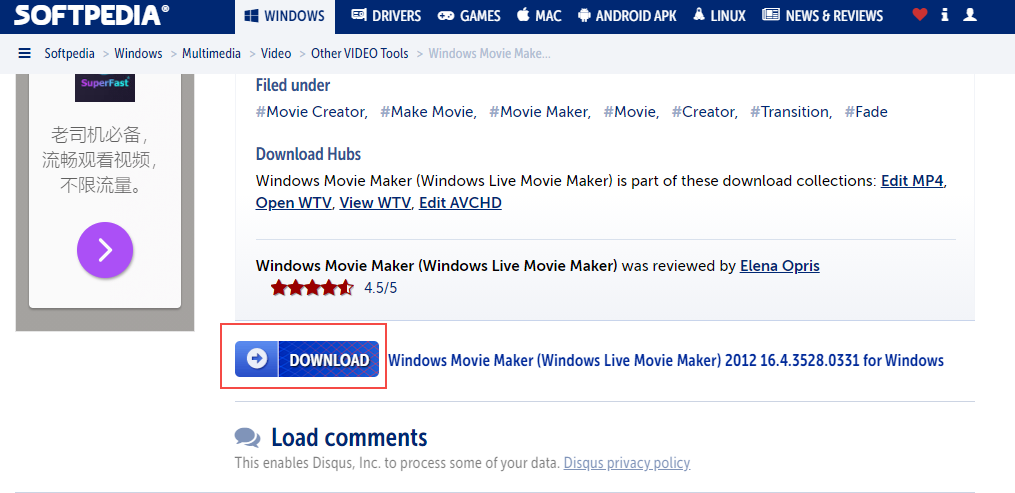
Task: Open the DRIVERS section
Action: pos(386,16)
